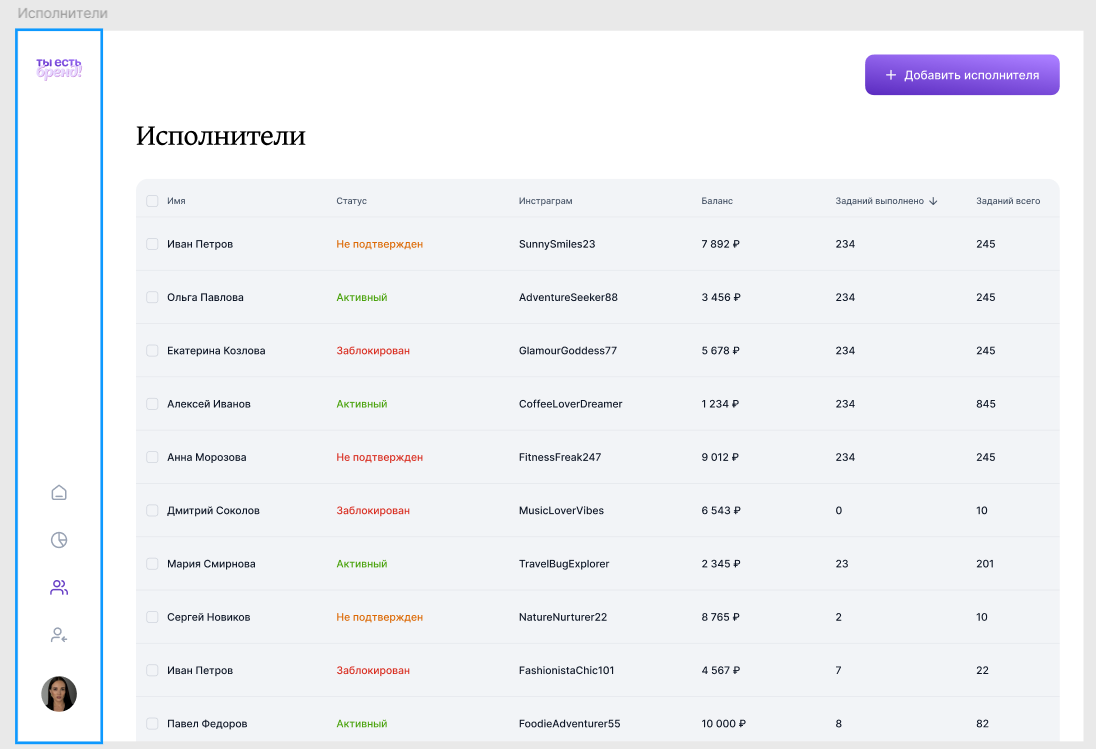The image size is (1096, 749).
Task: Click the CoffeeLoverDreamer Instagram handle
Action: [570, 404]
